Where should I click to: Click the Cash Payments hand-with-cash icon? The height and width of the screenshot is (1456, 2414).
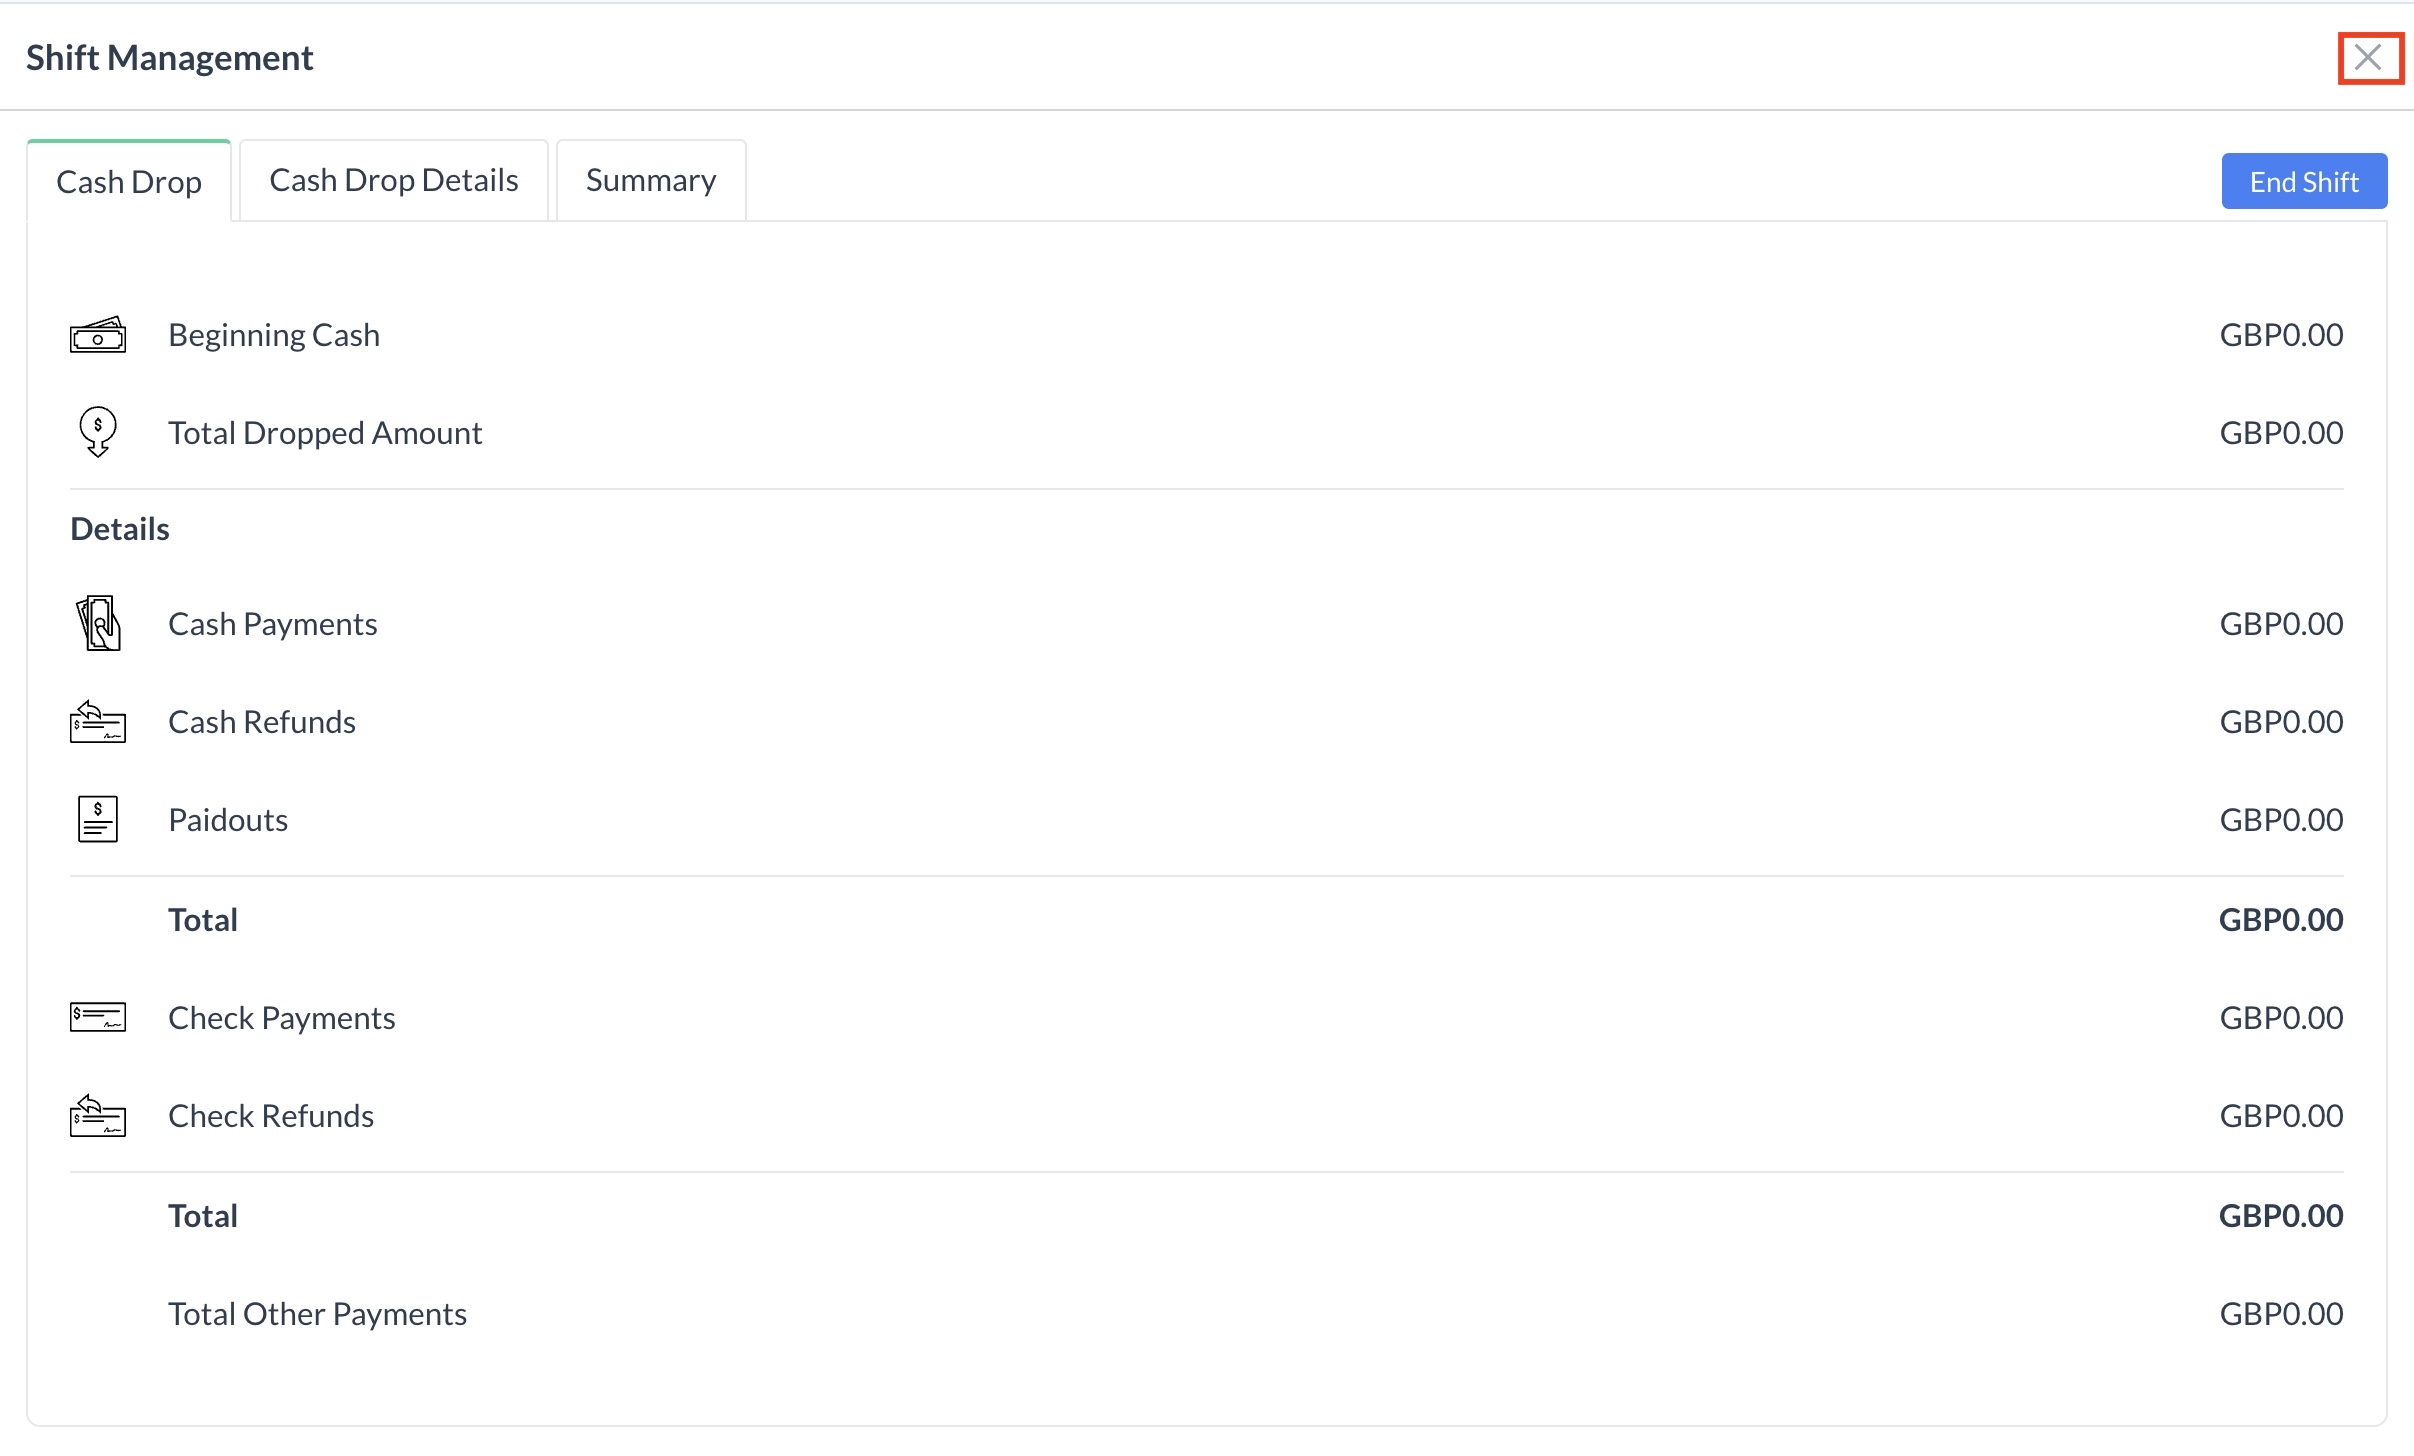click(97, 623)
